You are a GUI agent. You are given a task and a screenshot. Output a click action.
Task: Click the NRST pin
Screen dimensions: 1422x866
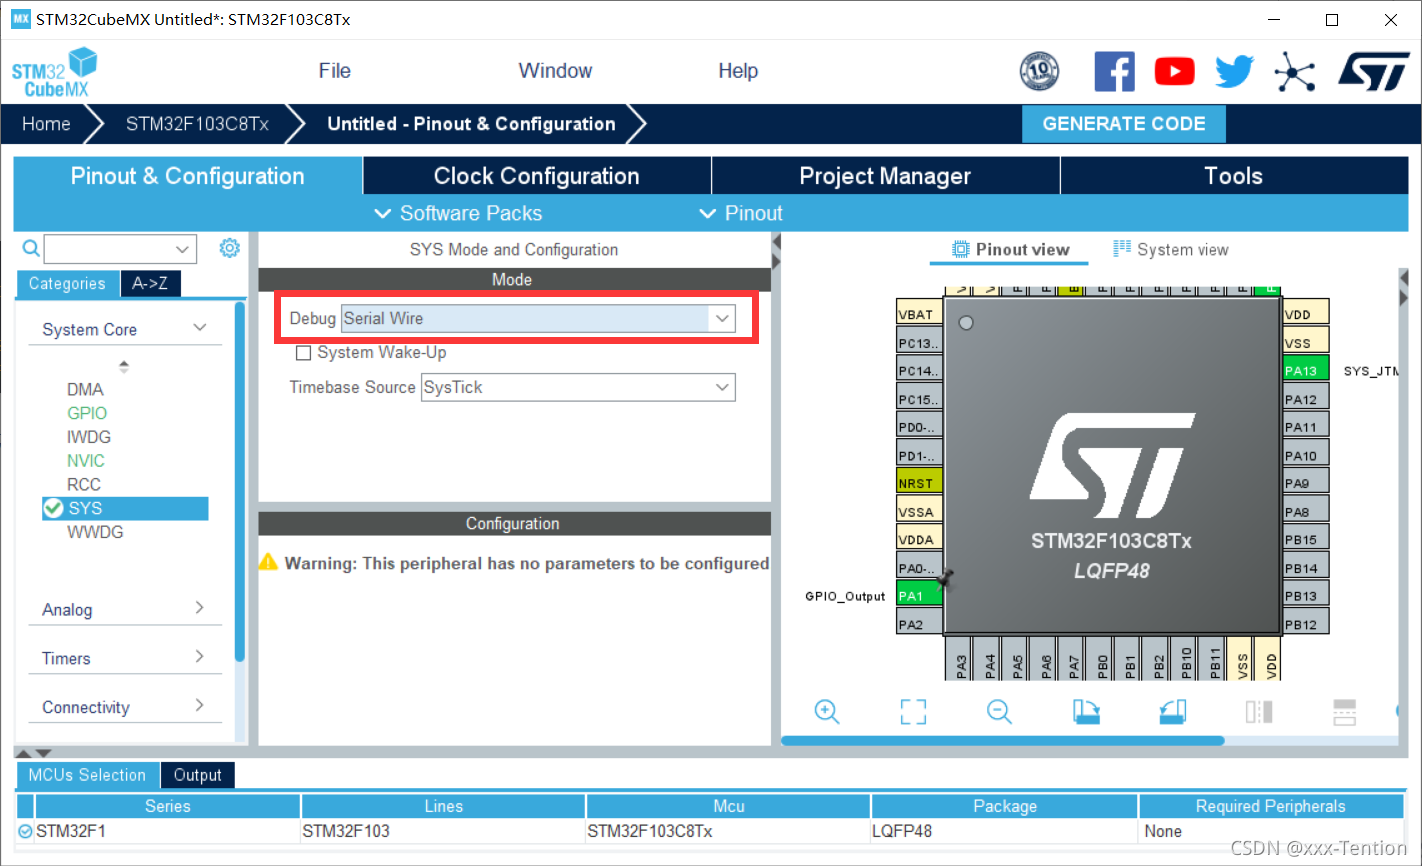[x=919, y=482]
